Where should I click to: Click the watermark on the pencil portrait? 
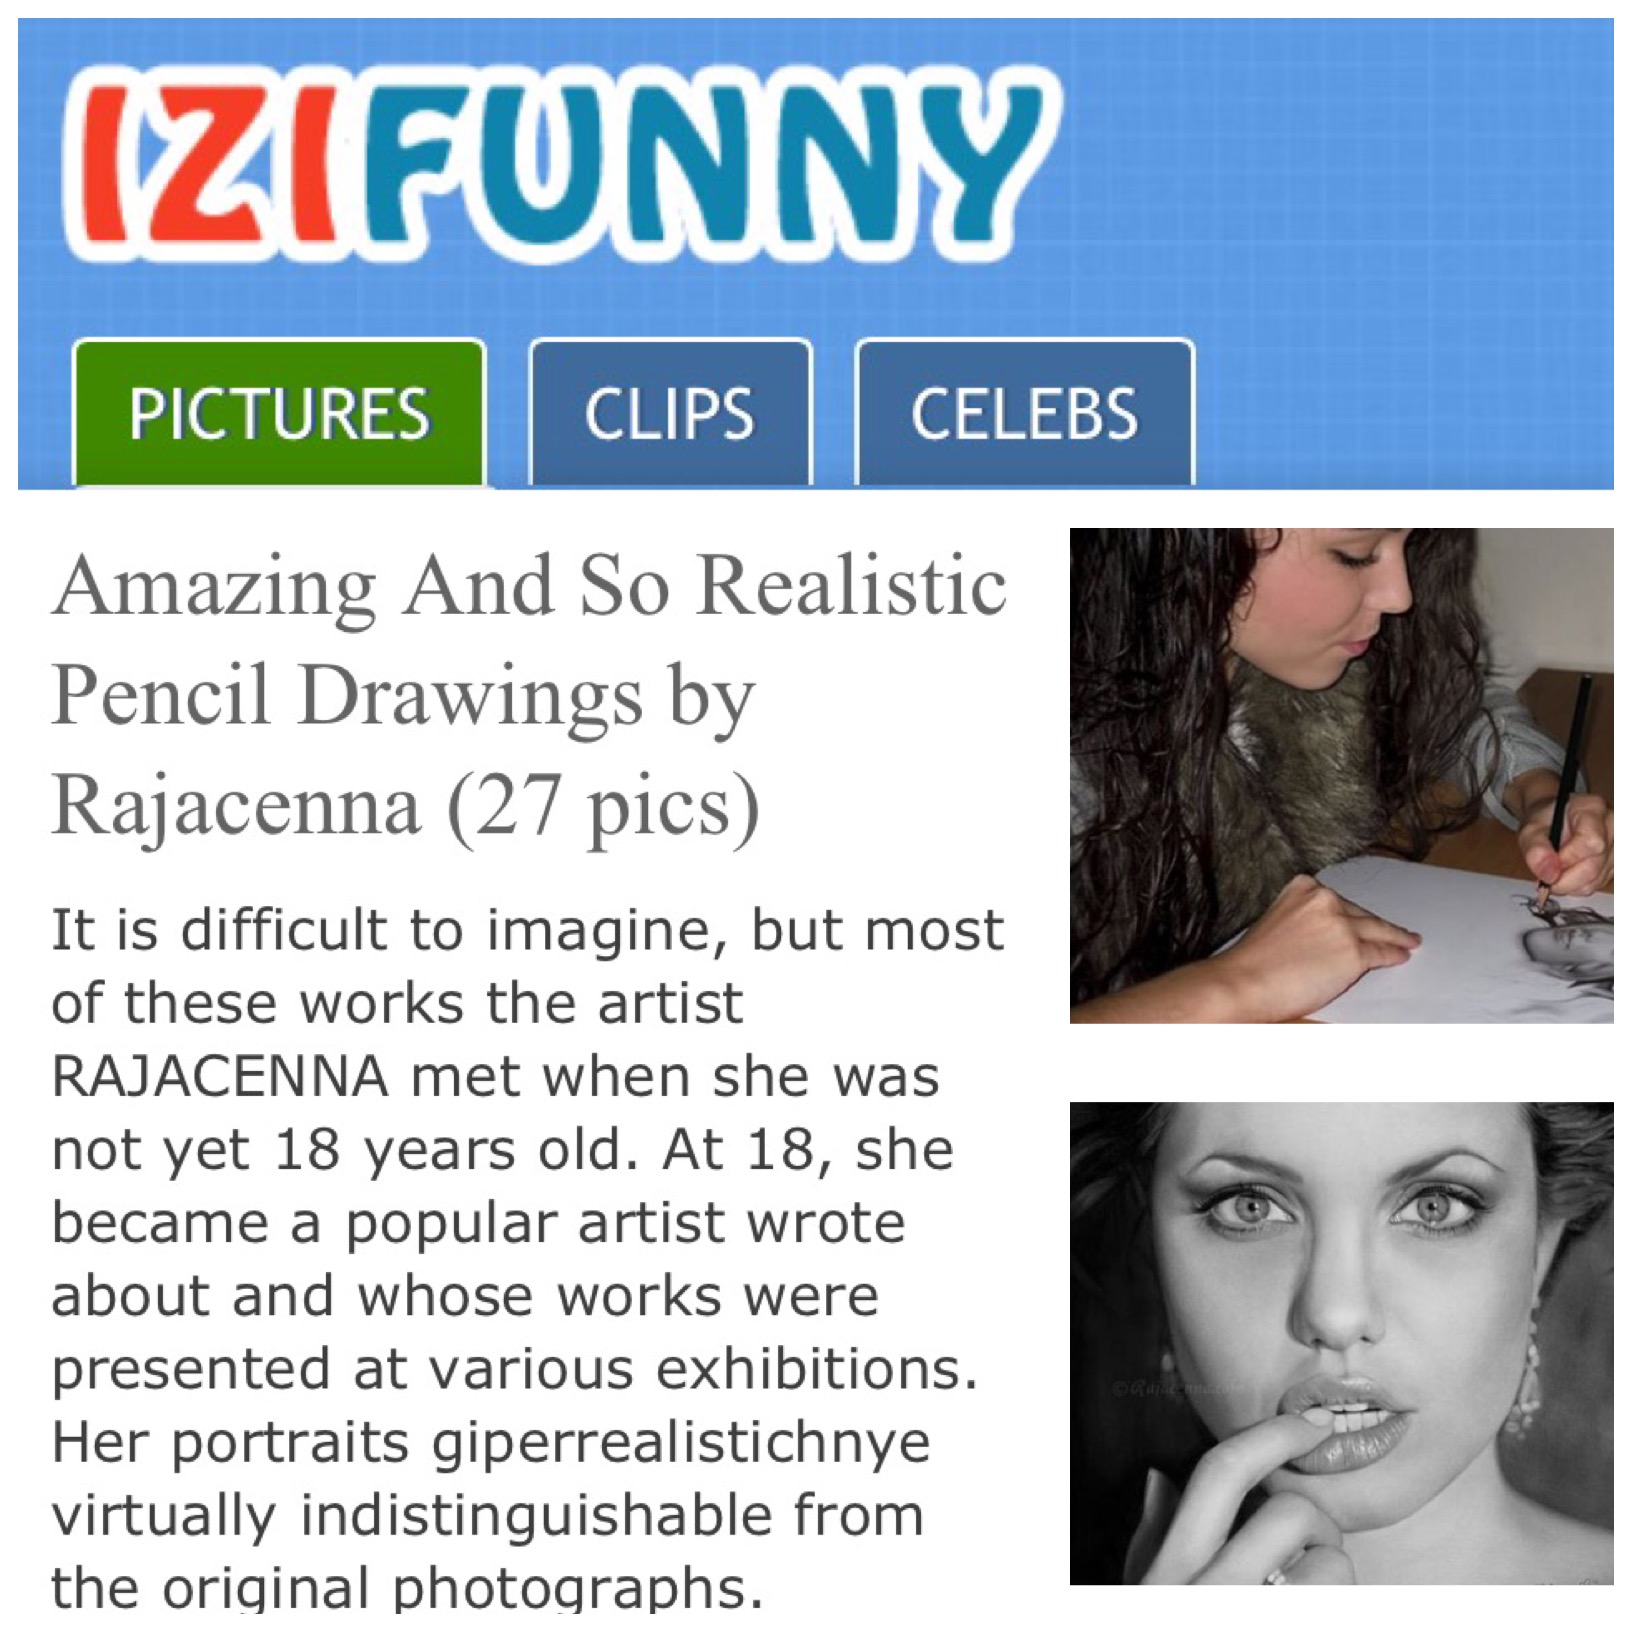tap(1178, 1388)
